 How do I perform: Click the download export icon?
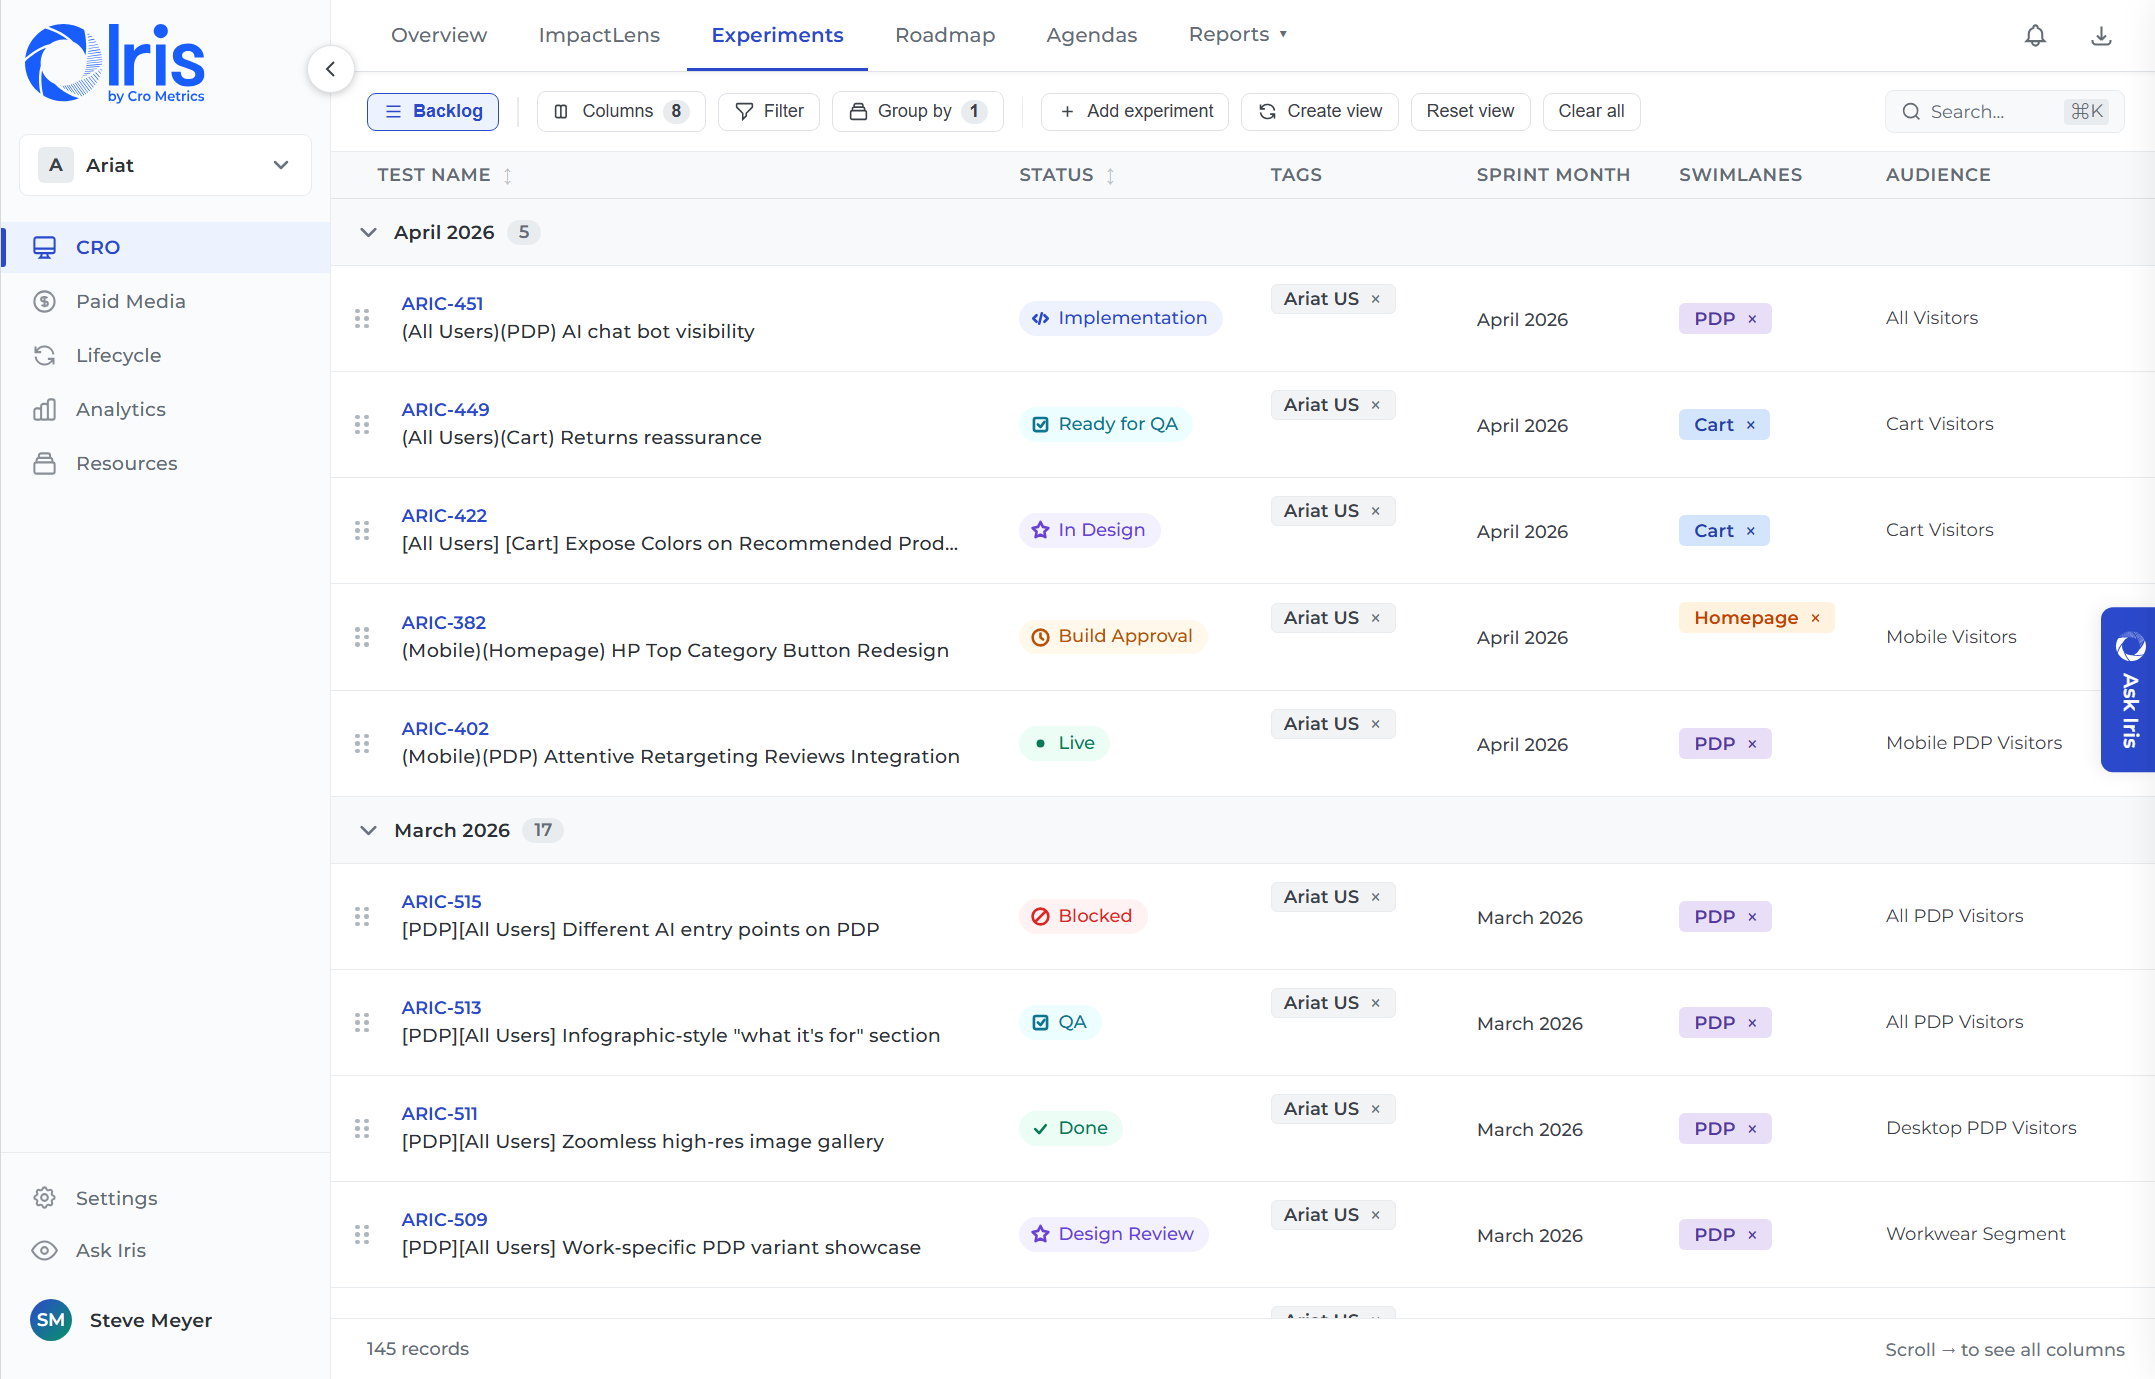click(x=2101, y=35)
